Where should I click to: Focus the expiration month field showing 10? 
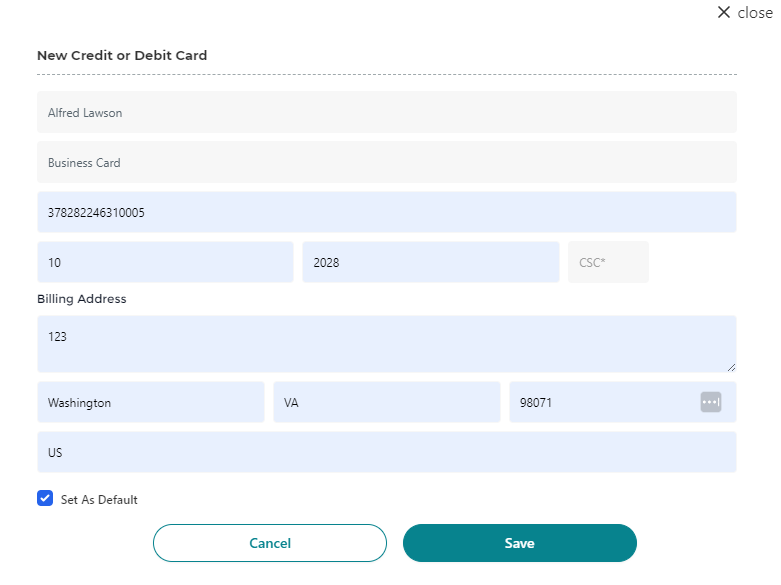click(165, 263)
